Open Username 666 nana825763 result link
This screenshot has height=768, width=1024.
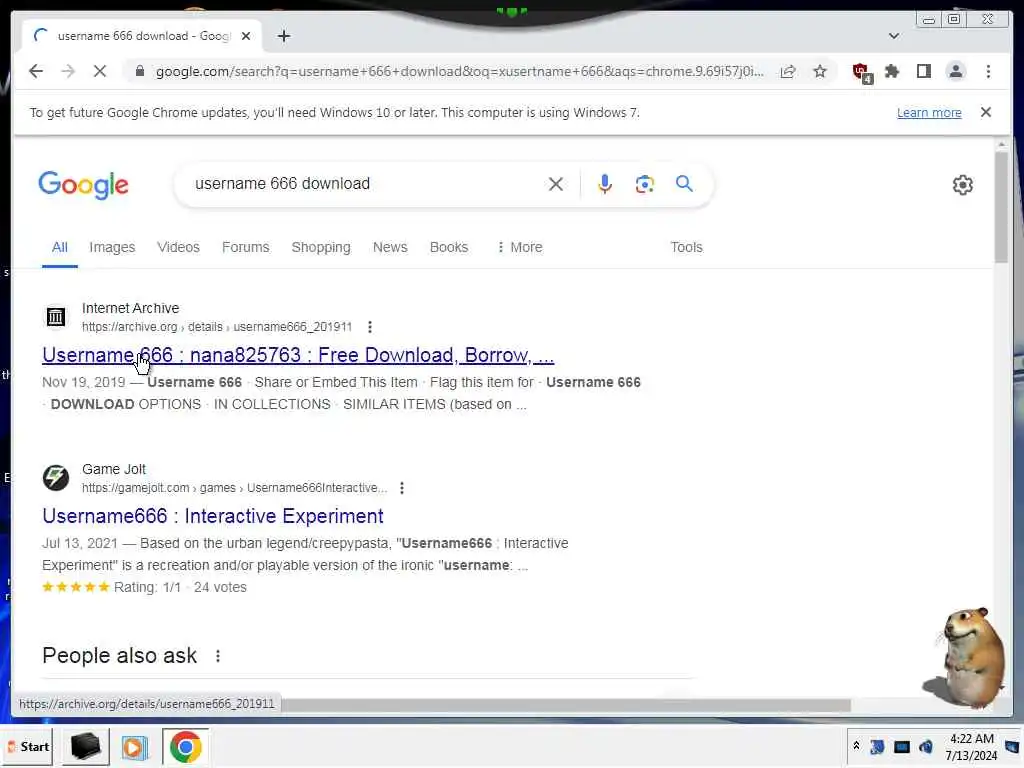pos(298,355)
